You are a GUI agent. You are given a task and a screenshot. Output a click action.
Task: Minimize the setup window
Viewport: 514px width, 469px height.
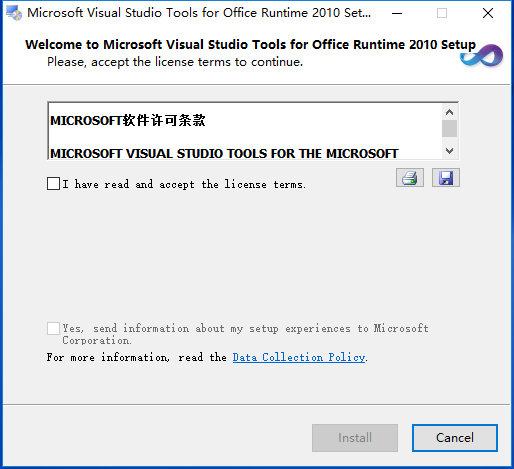point(397,13)
